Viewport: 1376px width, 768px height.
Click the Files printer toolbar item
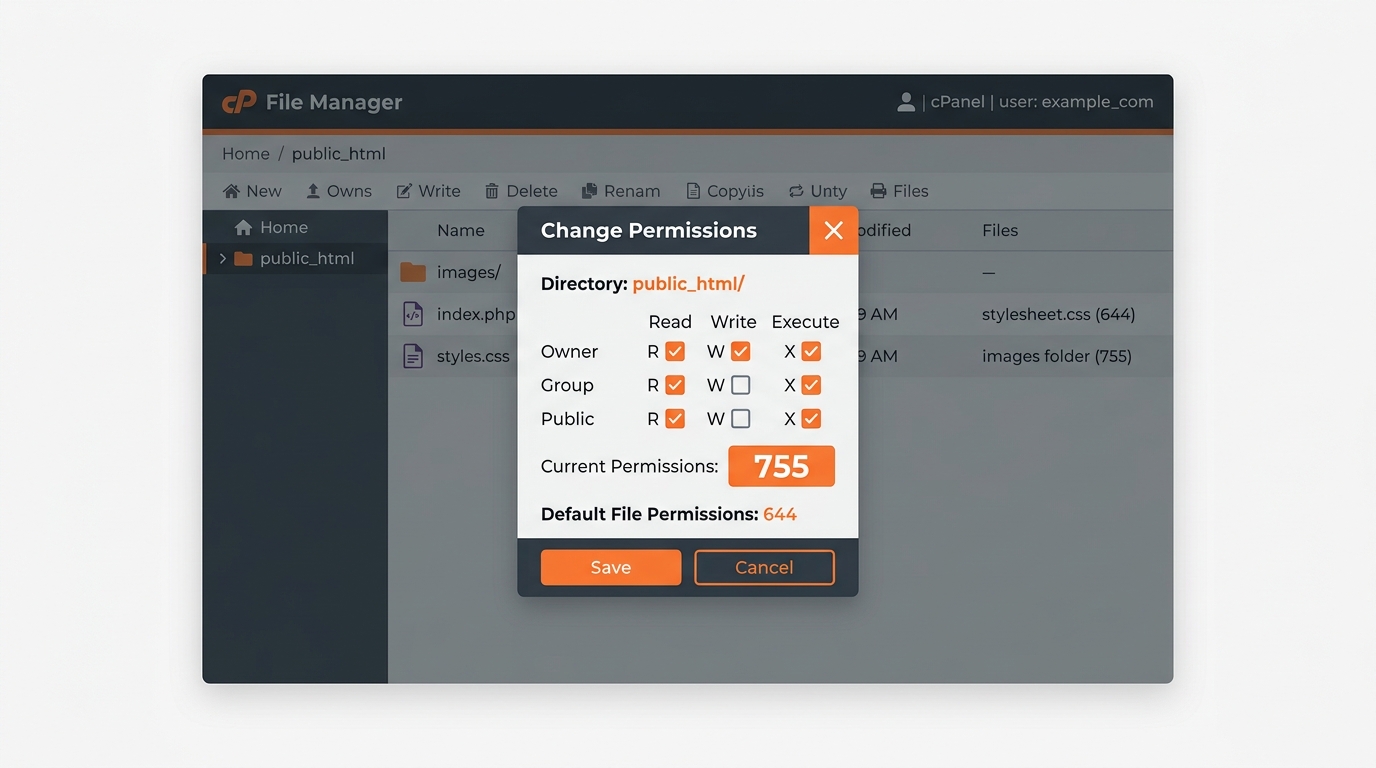[900, 191]
